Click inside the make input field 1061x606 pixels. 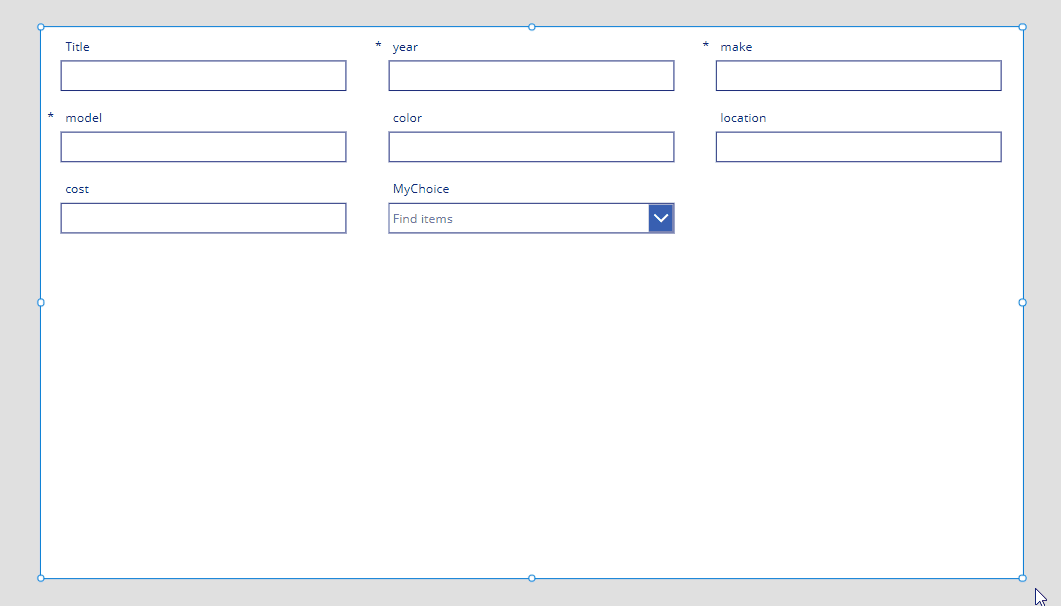pos(858,75)
